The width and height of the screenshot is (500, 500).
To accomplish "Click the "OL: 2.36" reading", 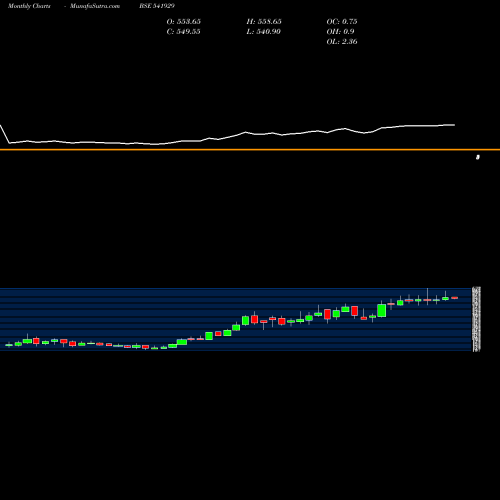I will 342,41.
